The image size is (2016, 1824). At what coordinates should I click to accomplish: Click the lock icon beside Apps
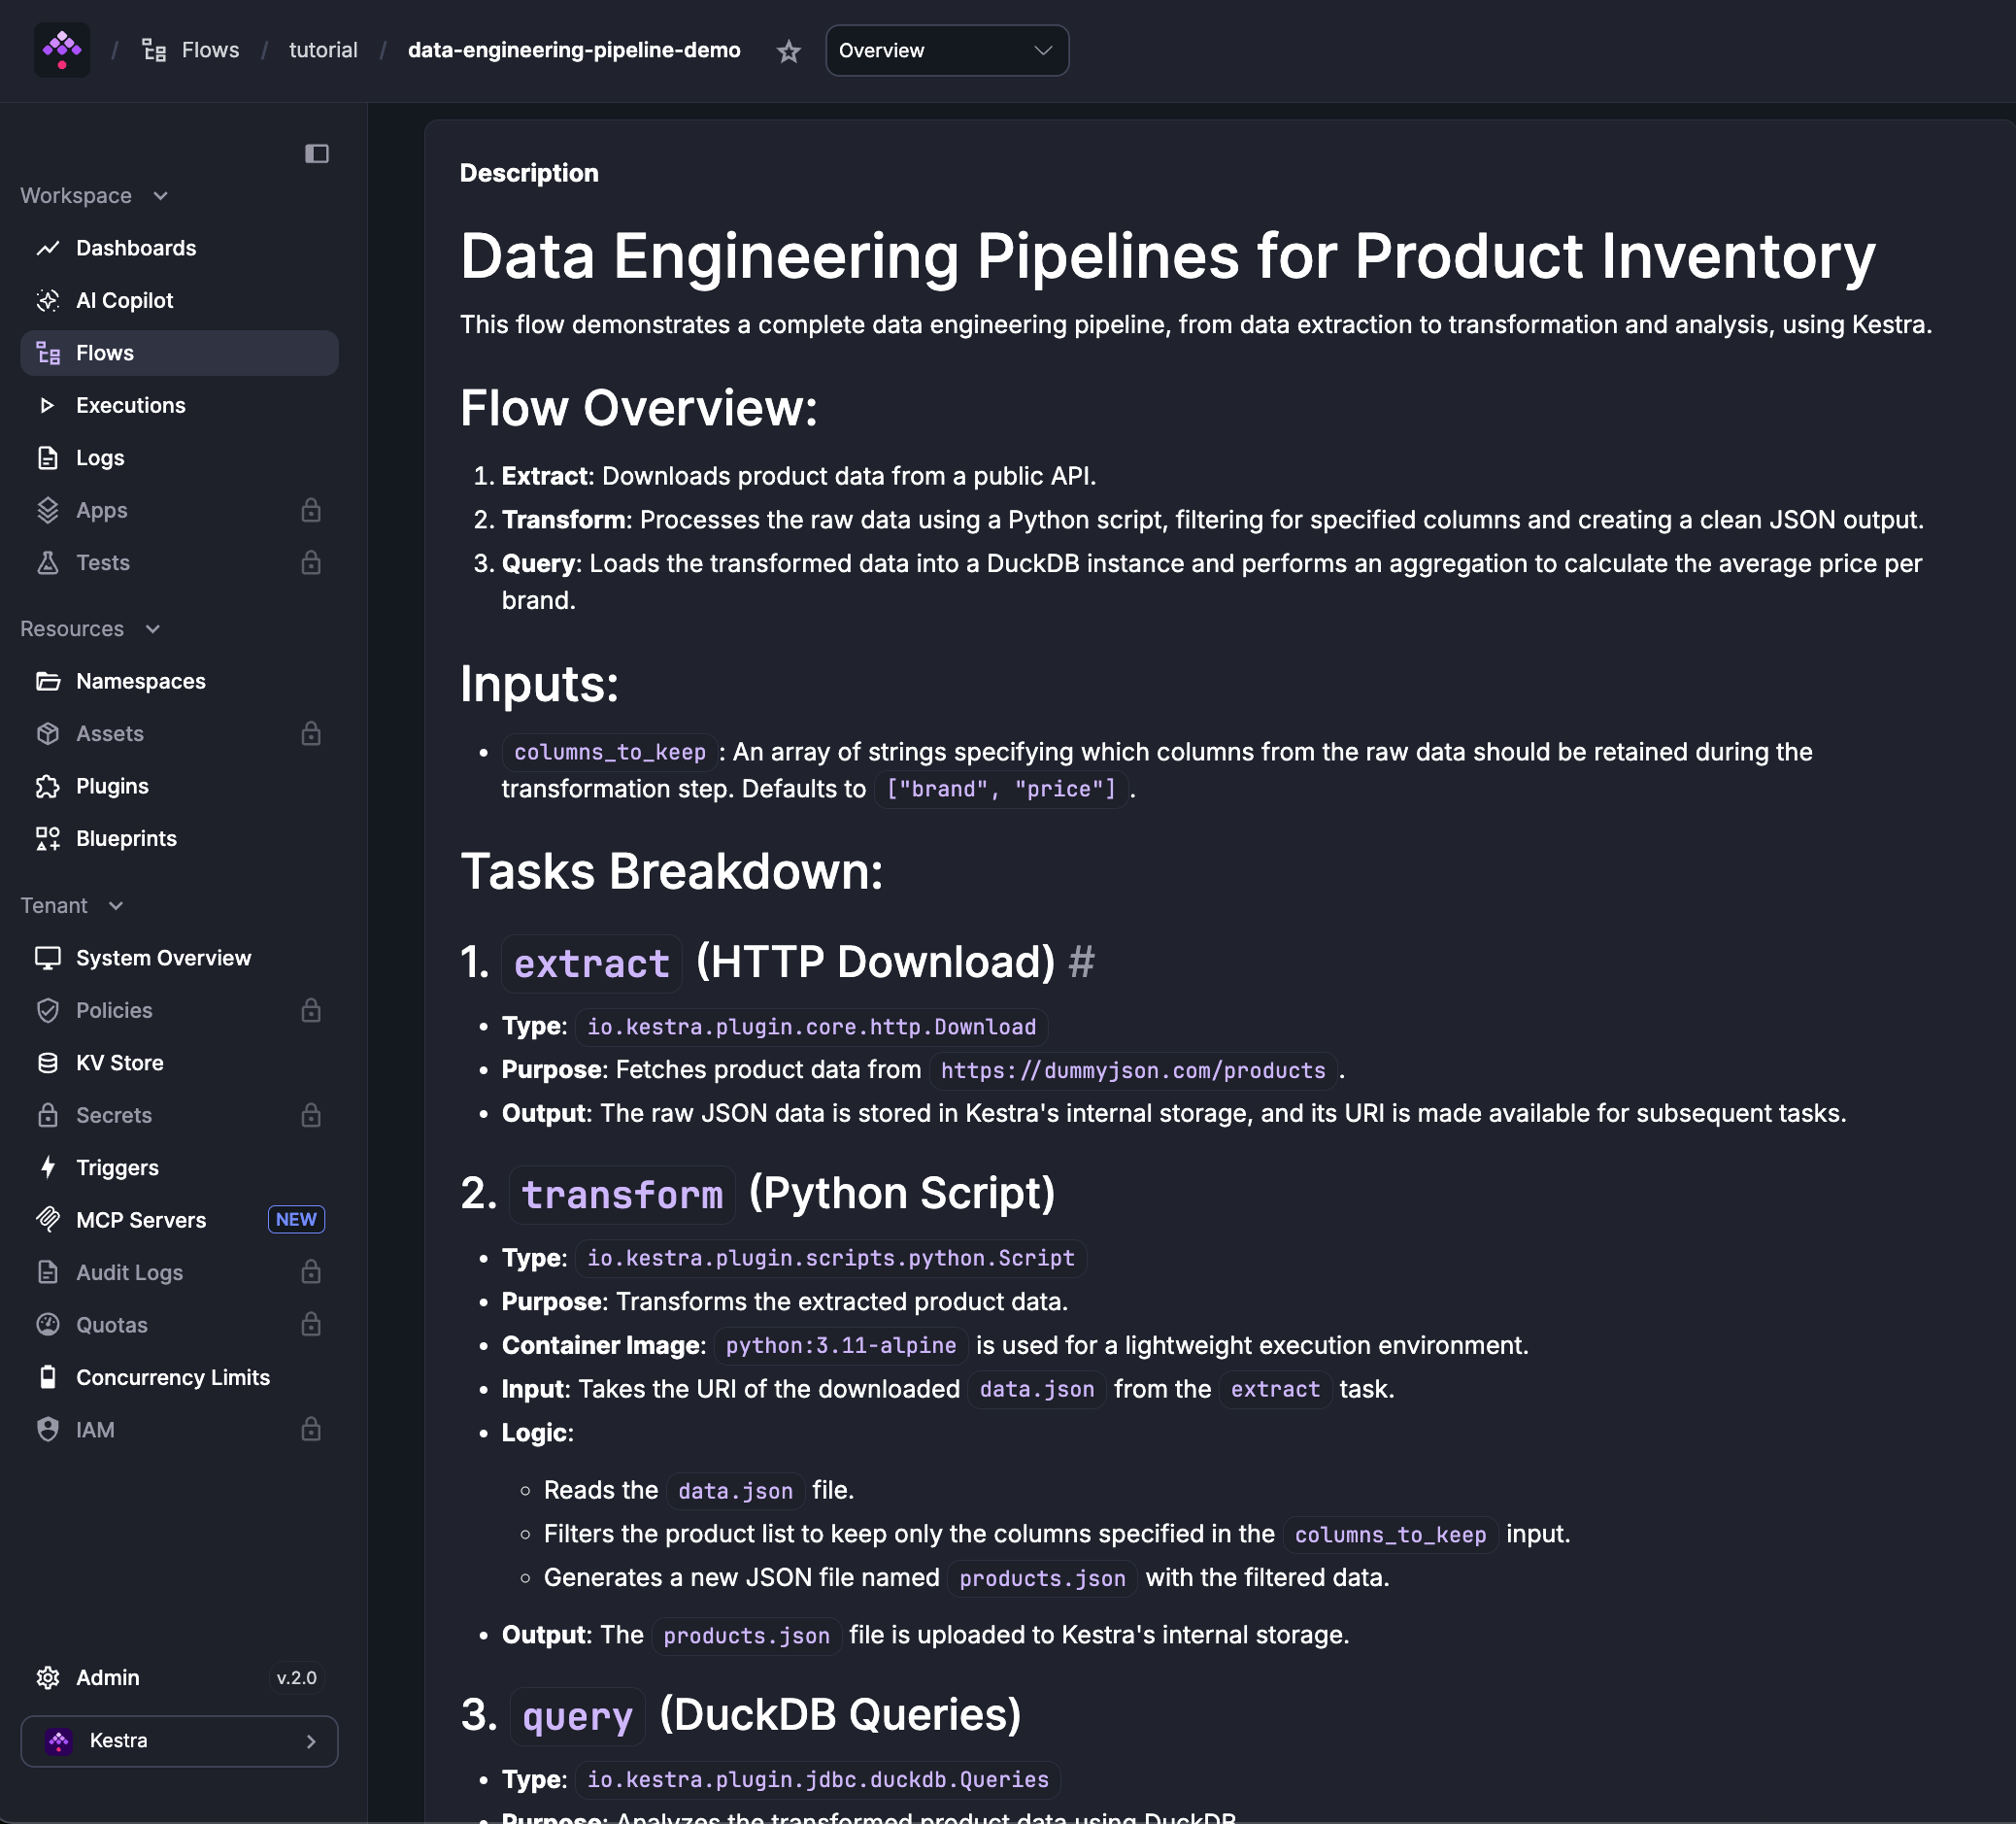tap(311, 510)
